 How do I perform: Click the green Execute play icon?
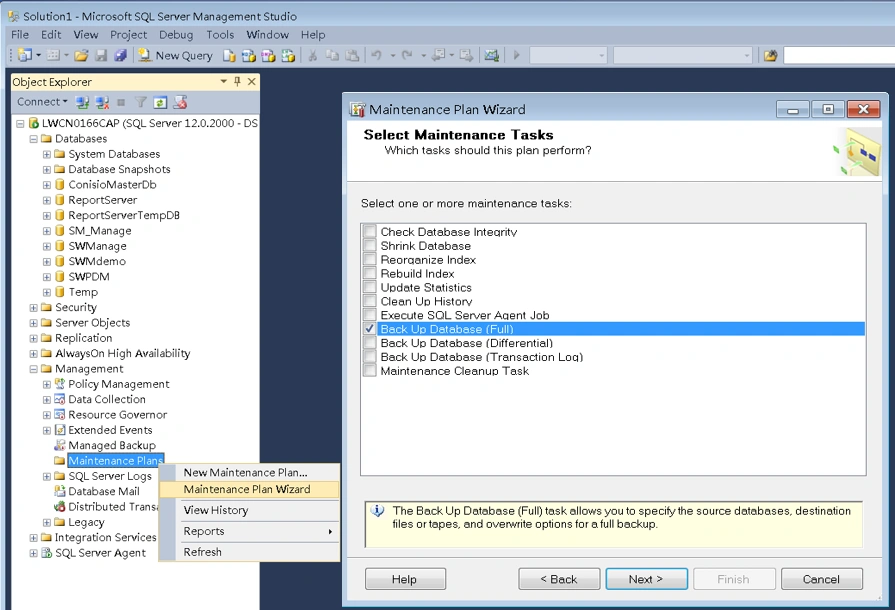(x=516, y=55)
